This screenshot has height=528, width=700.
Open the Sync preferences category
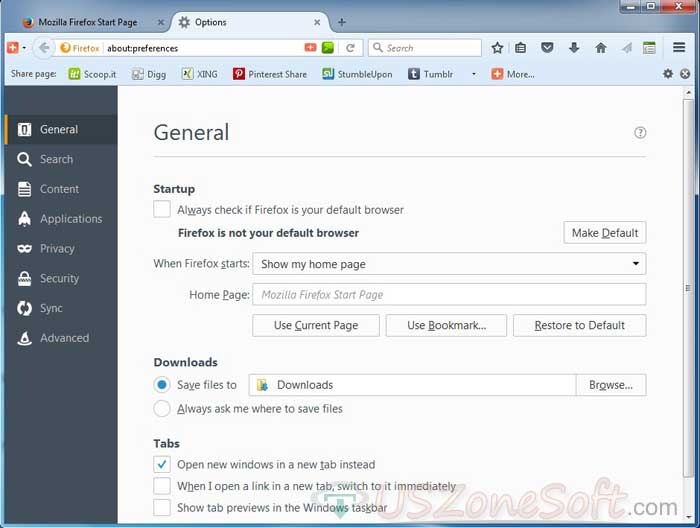coord(62,308)
